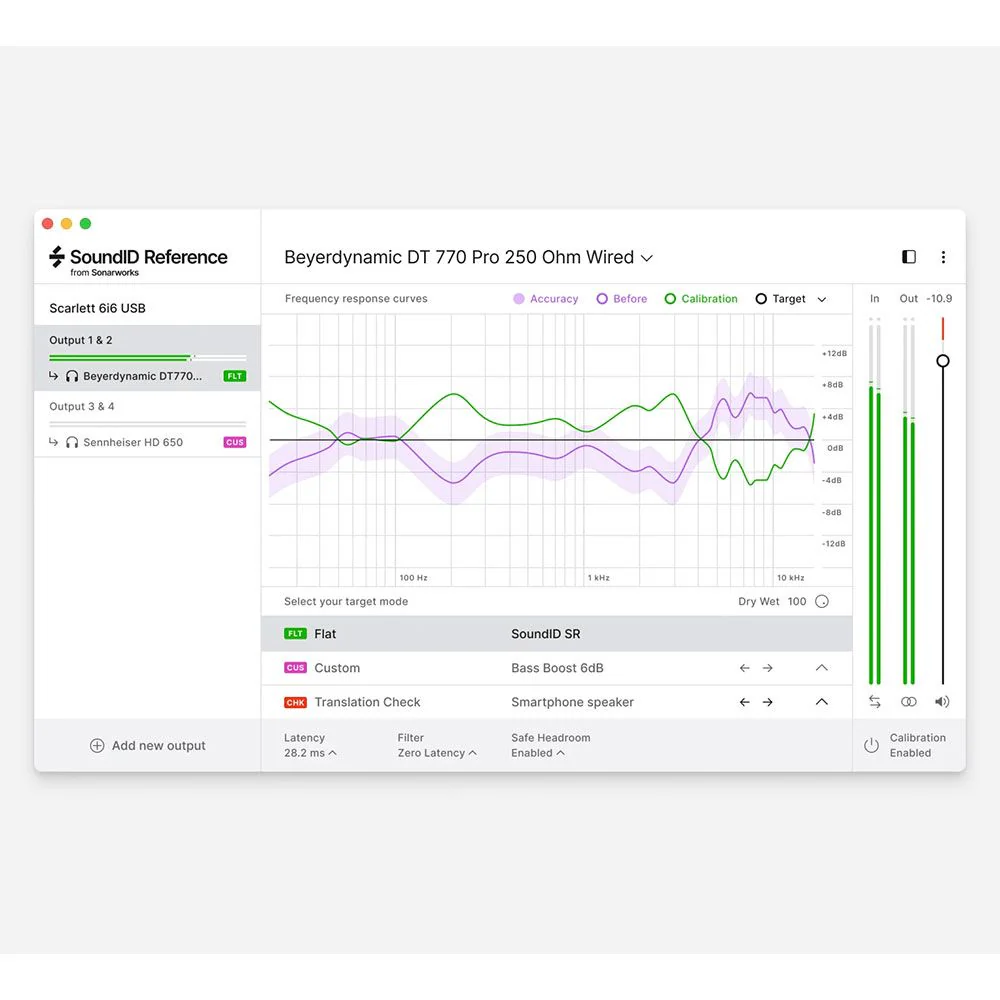This screenshot has width=1000, height=1000.
Task: Select the Translation Check target mode
Action: (557, 702)
